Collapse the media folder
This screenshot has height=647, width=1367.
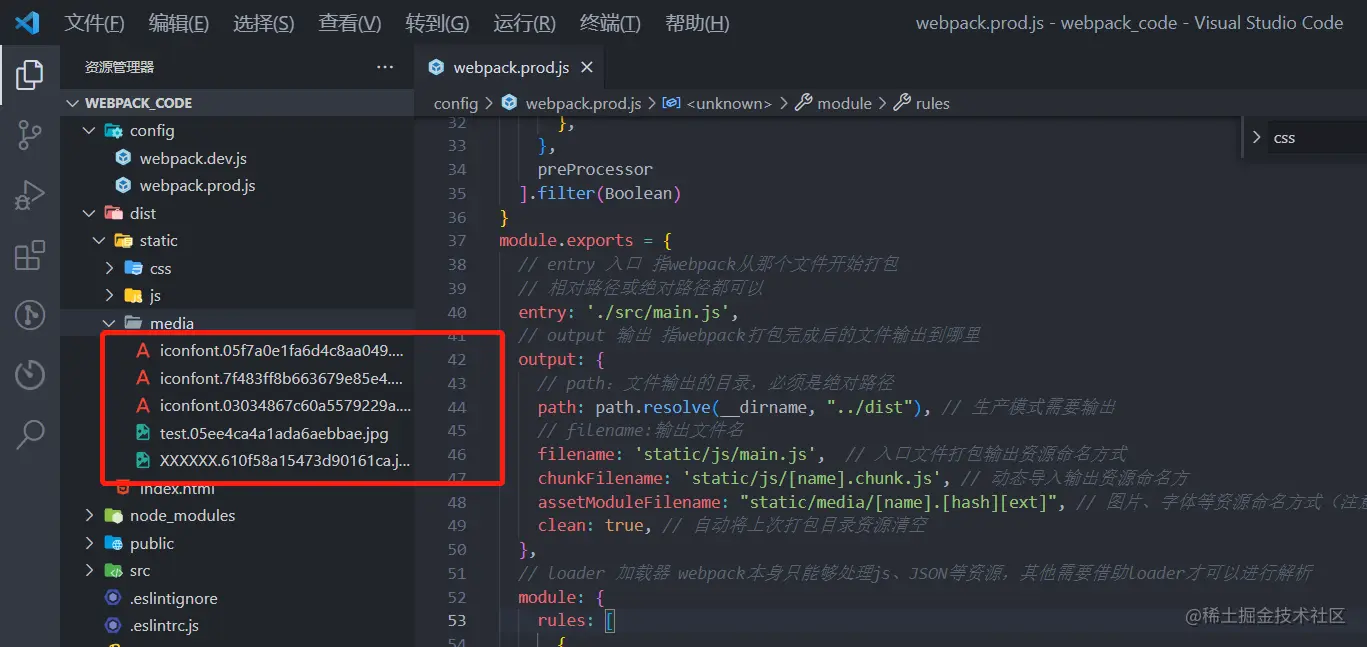pyautogui.click(x=237, y=323)
